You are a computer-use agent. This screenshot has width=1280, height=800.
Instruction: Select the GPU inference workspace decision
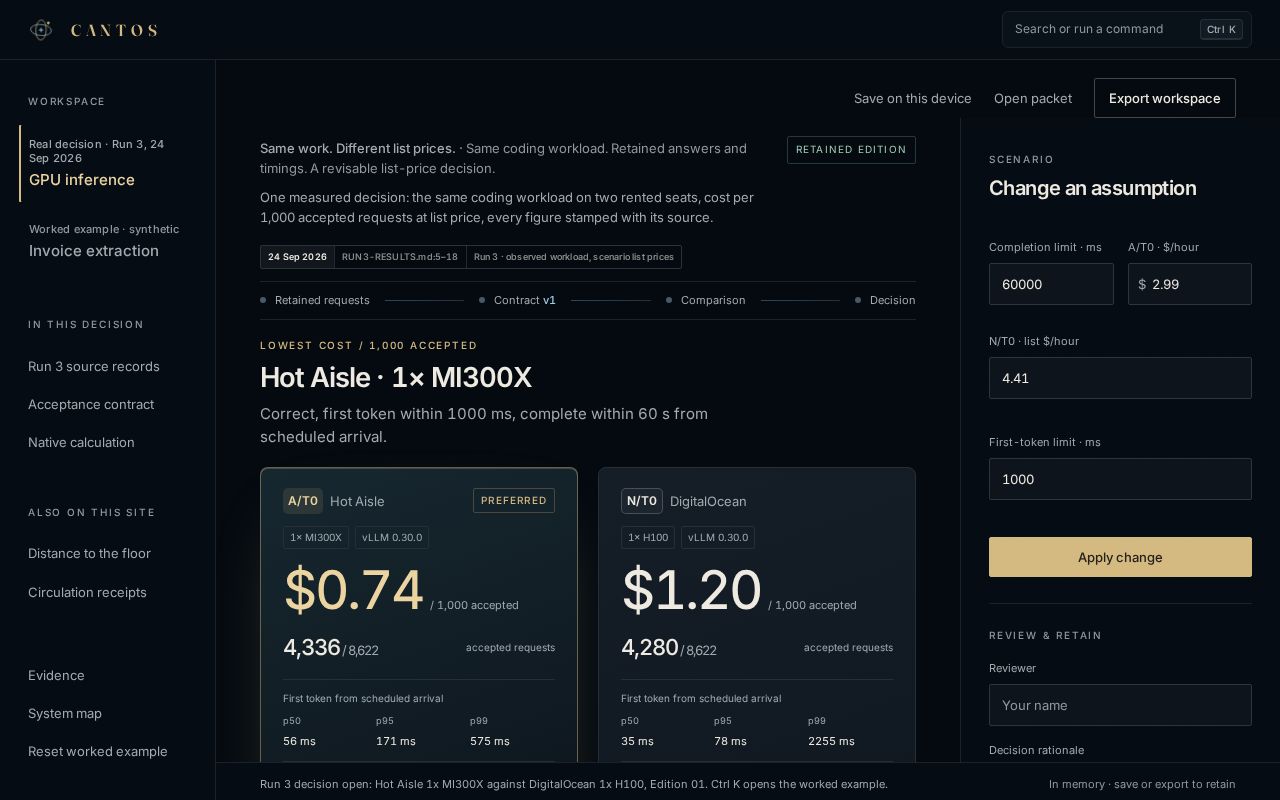[x=108, y=163]
